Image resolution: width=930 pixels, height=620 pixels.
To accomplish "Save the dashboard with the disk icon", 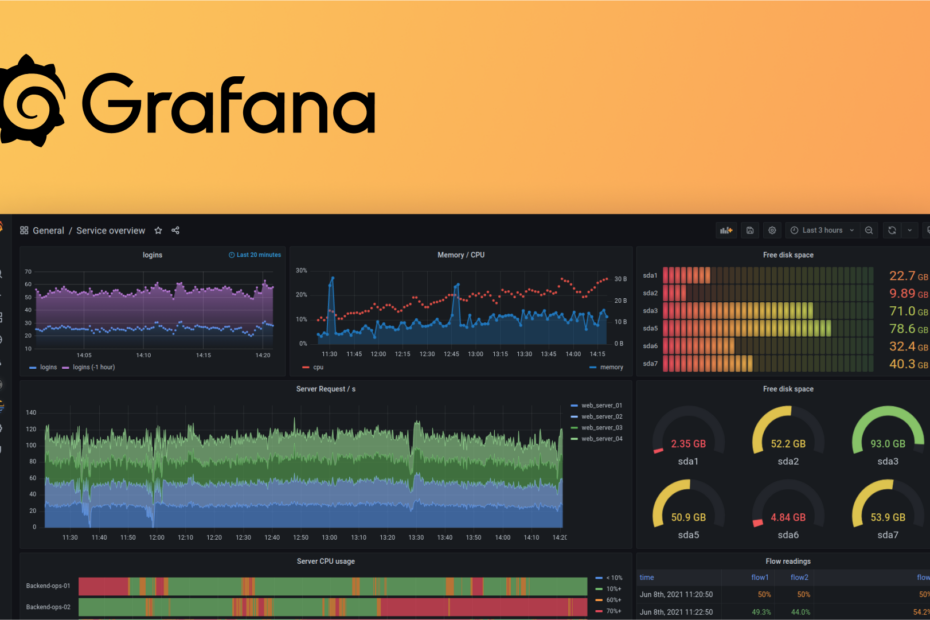I will (750, 230).
